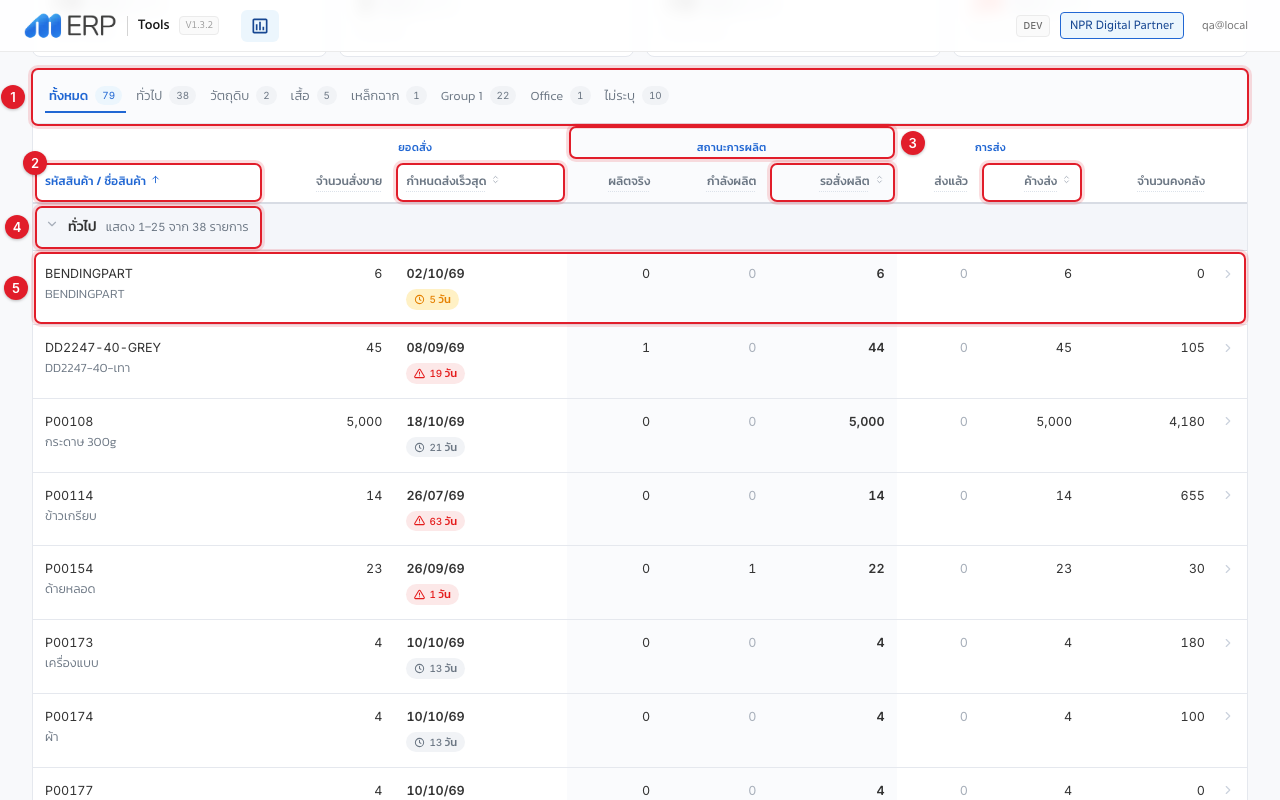Click the sort icon beside รอสั่งผลิต

click(880, 181)
